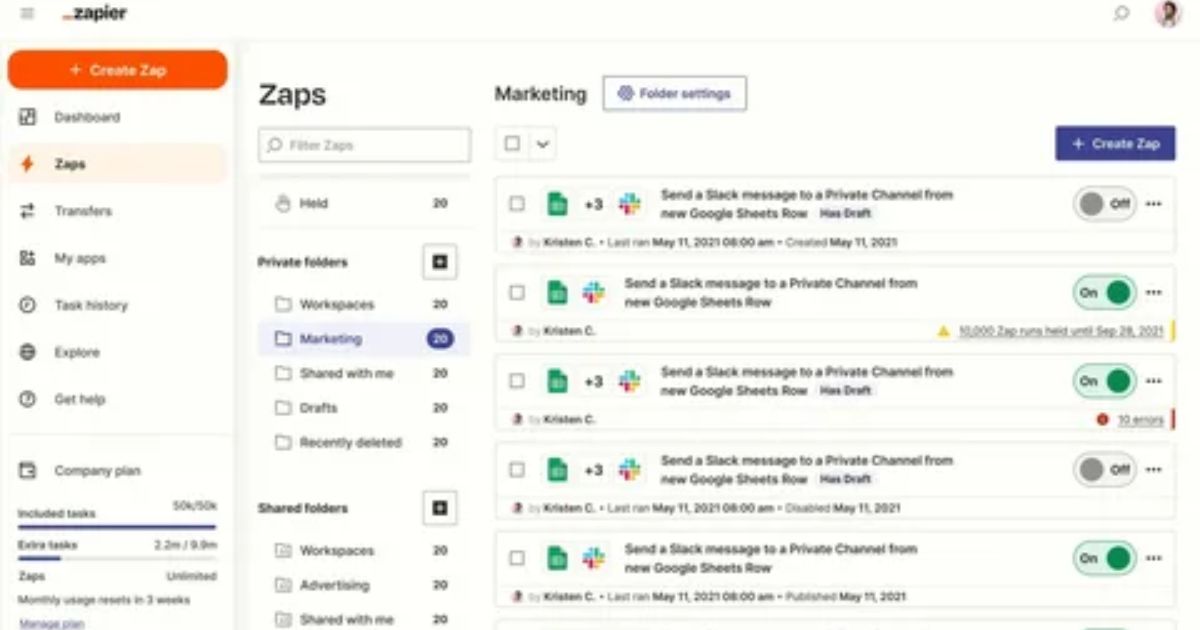Open three-dot menu for the Disabled May 11 Zap
The height and width of the screenshot is (630, 1200).
1153,469
